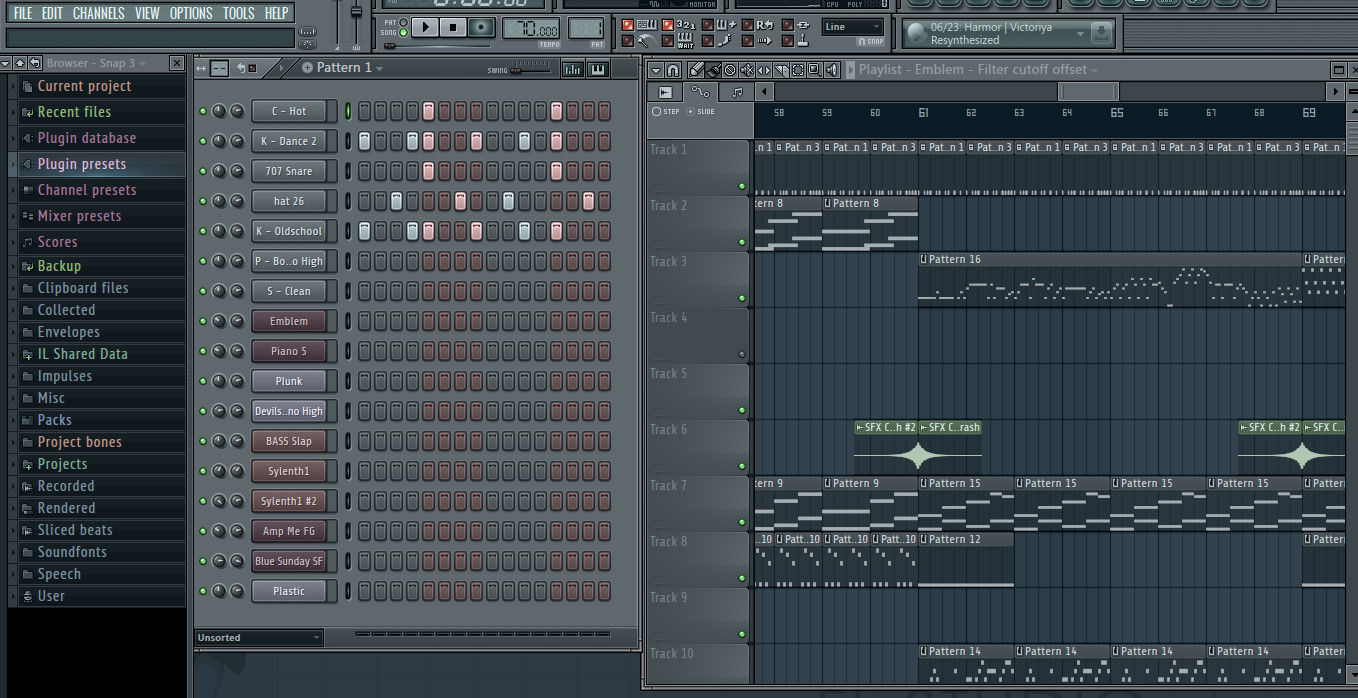Switch to the automation clip focus tab

pos(700,92)
